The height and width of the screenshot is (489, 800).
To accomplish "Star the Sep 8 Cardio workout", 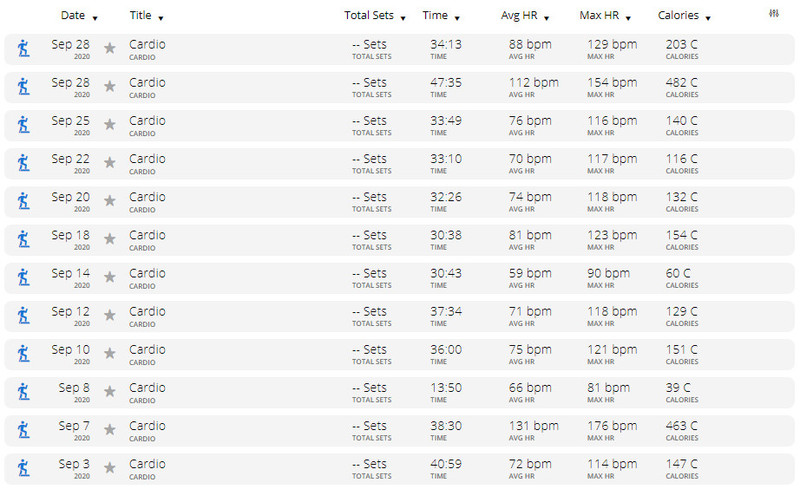I will click(x=110, y=392).
